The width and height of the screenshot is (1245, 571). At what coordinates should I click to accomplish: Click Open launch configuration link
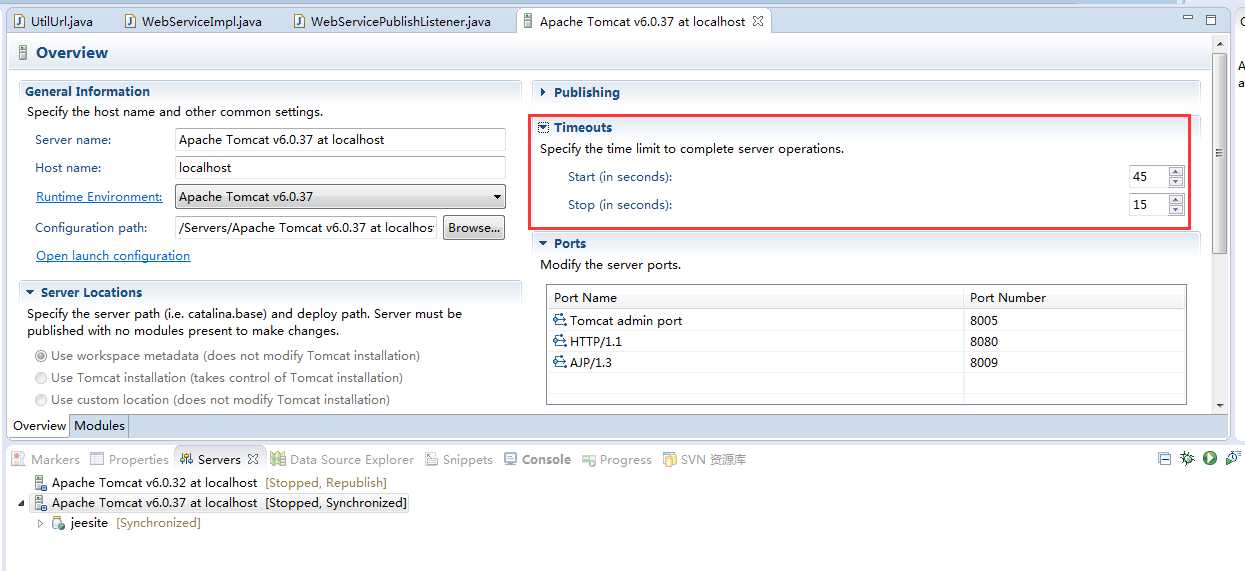[113, 256]
